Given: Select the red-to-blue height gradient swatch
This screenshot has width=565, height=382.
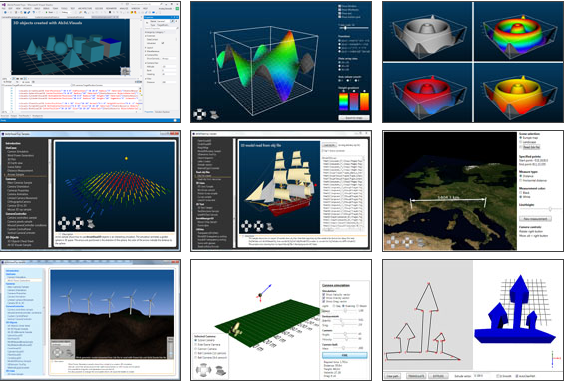Looking at the screenshot, I should coord(354,102).
